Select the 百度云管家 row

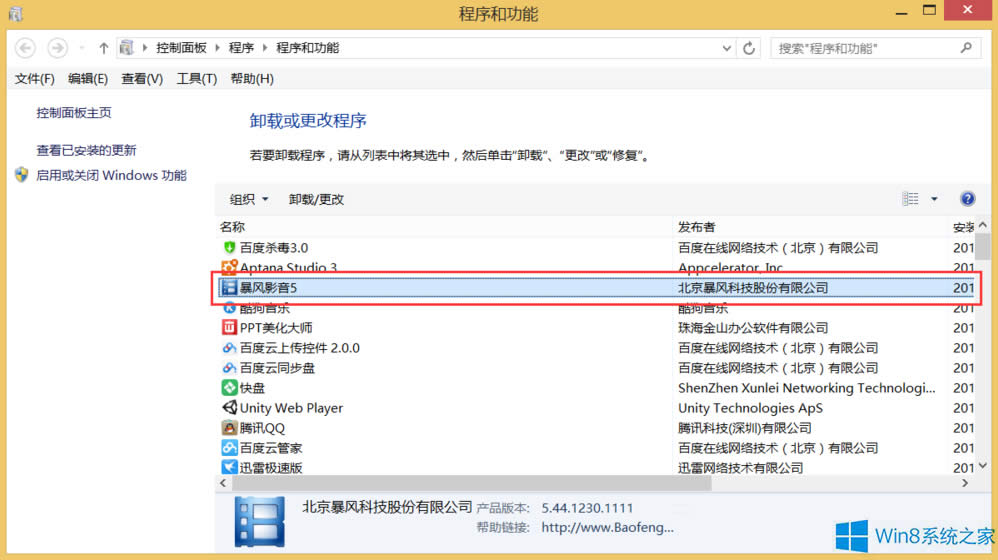point(596,447)
